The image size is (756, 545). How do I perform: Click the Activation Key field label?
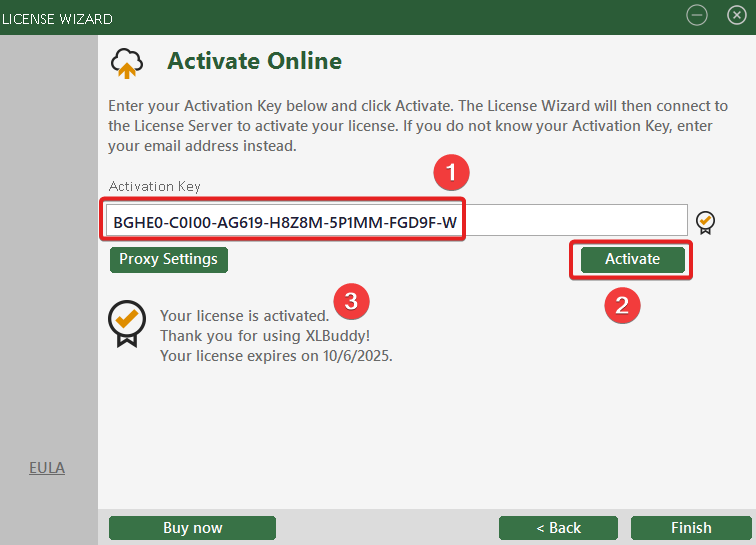point(155,186)
